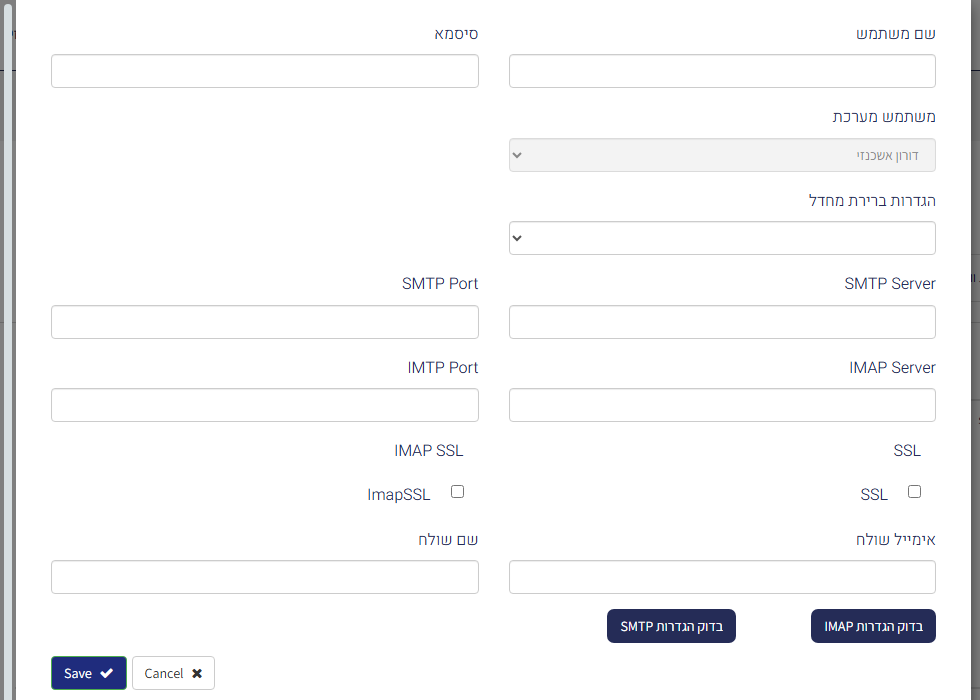Click the page scrollbar on the left edge
980x700 pixels.
[x=8, y=350]
